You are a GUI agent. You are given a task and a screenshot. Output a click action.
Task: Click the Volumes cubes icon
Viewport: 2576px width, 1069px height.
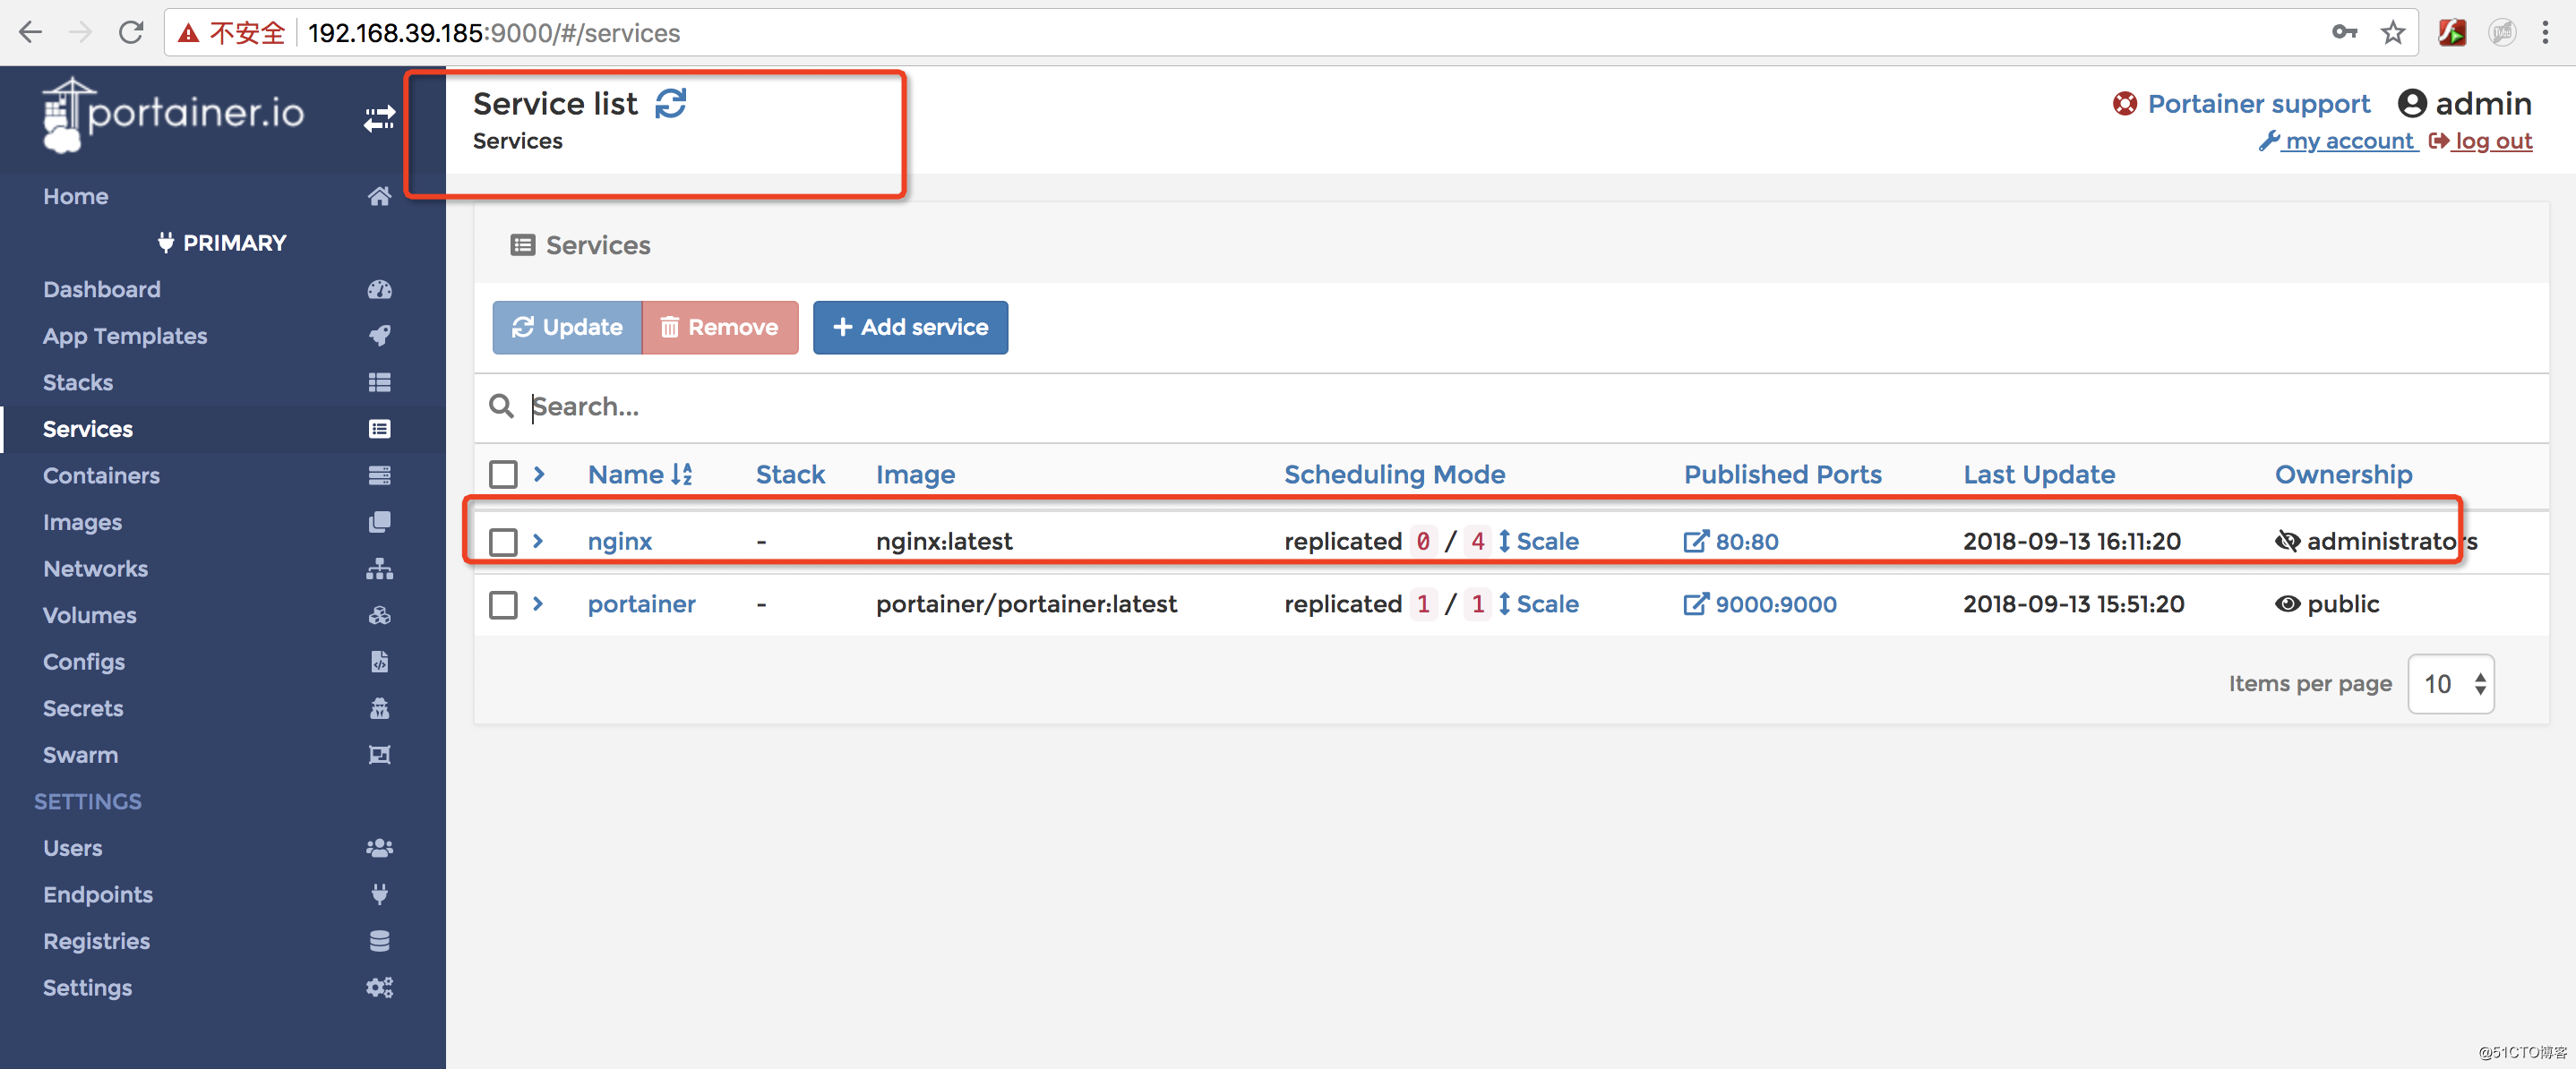(x=379, y=615)
